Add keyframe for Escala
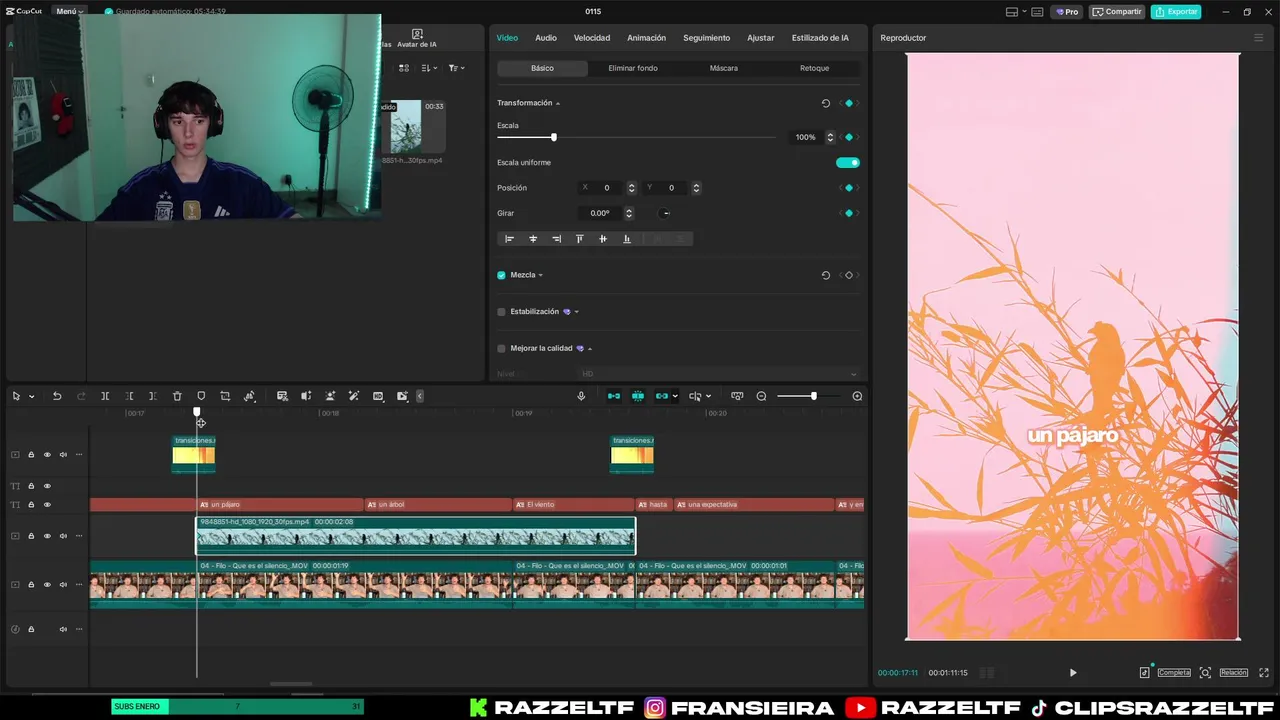Screen dimensions: 1280x720 point(849,137)
